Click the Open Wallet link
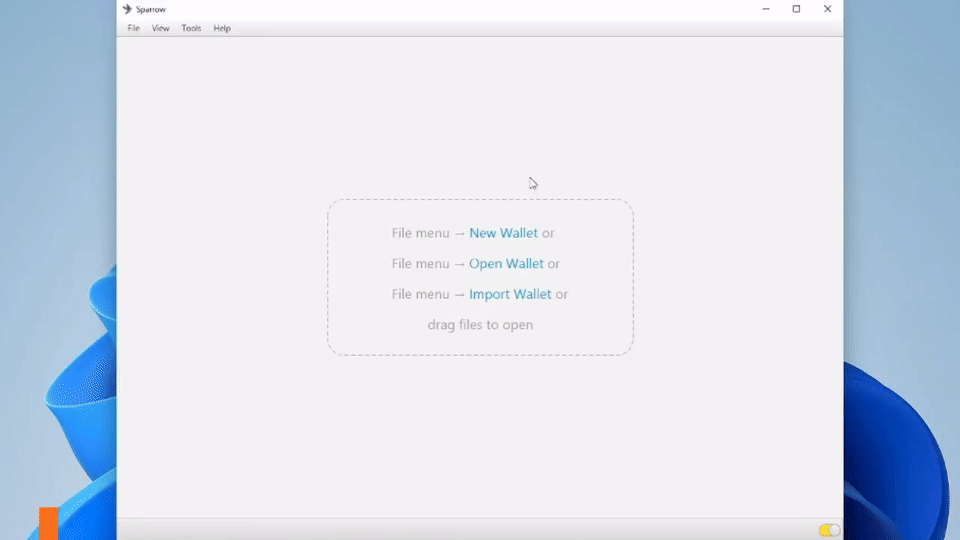The height and width of the screenshot is (540, 960). pos(506,264)
